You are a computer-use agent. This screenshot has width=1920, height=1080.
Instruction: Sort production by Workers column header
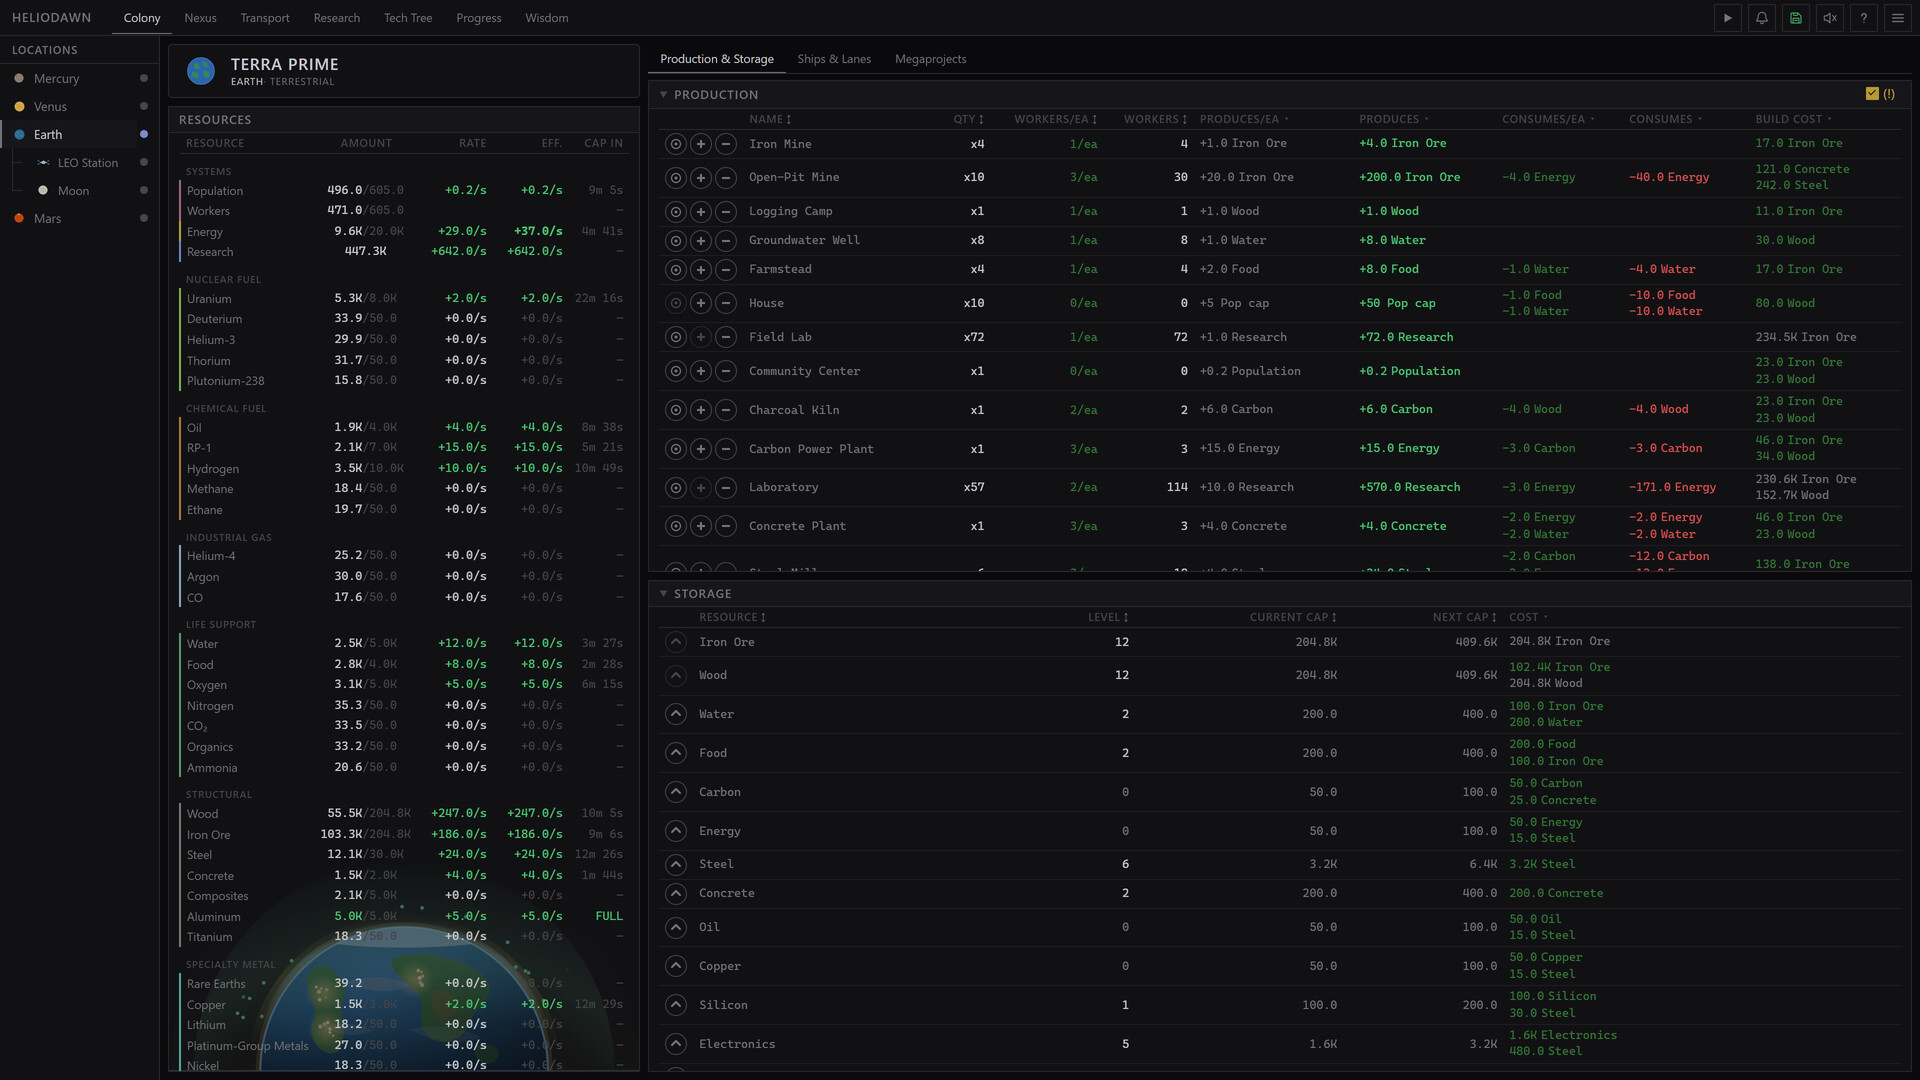click(1155, 119)
